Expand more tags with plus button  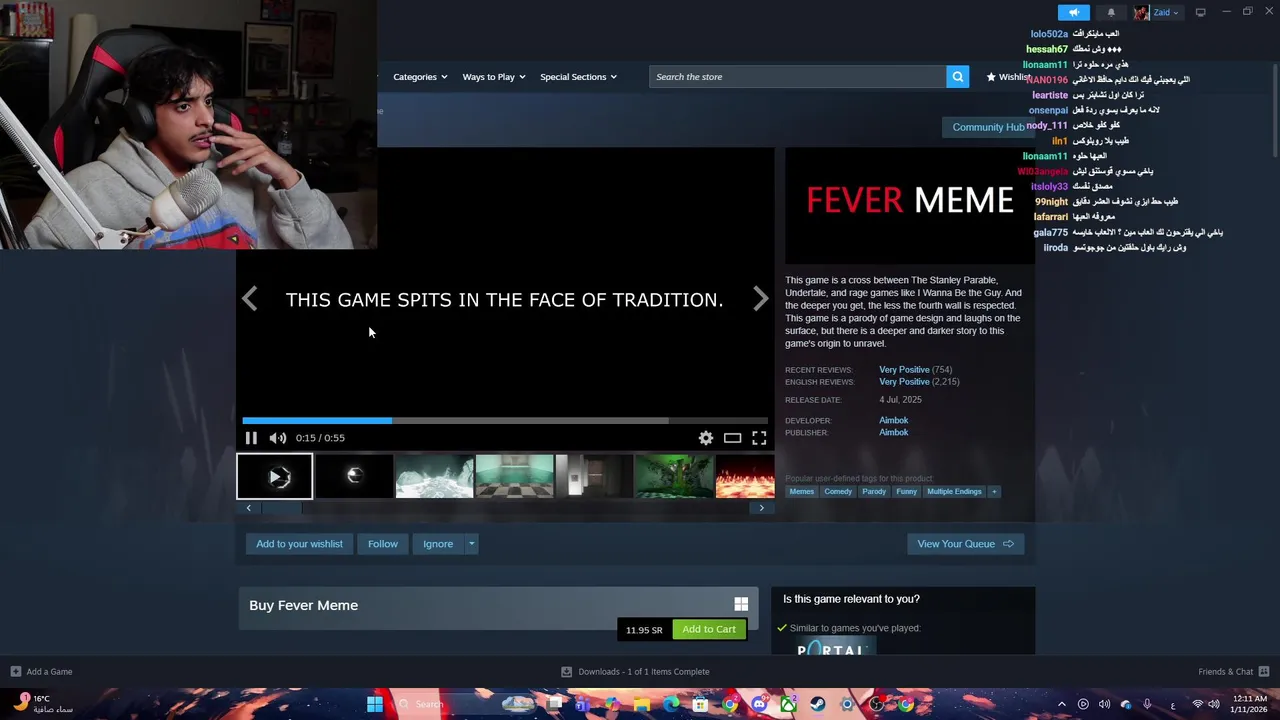pyautogui.click(x=994, y=492)
